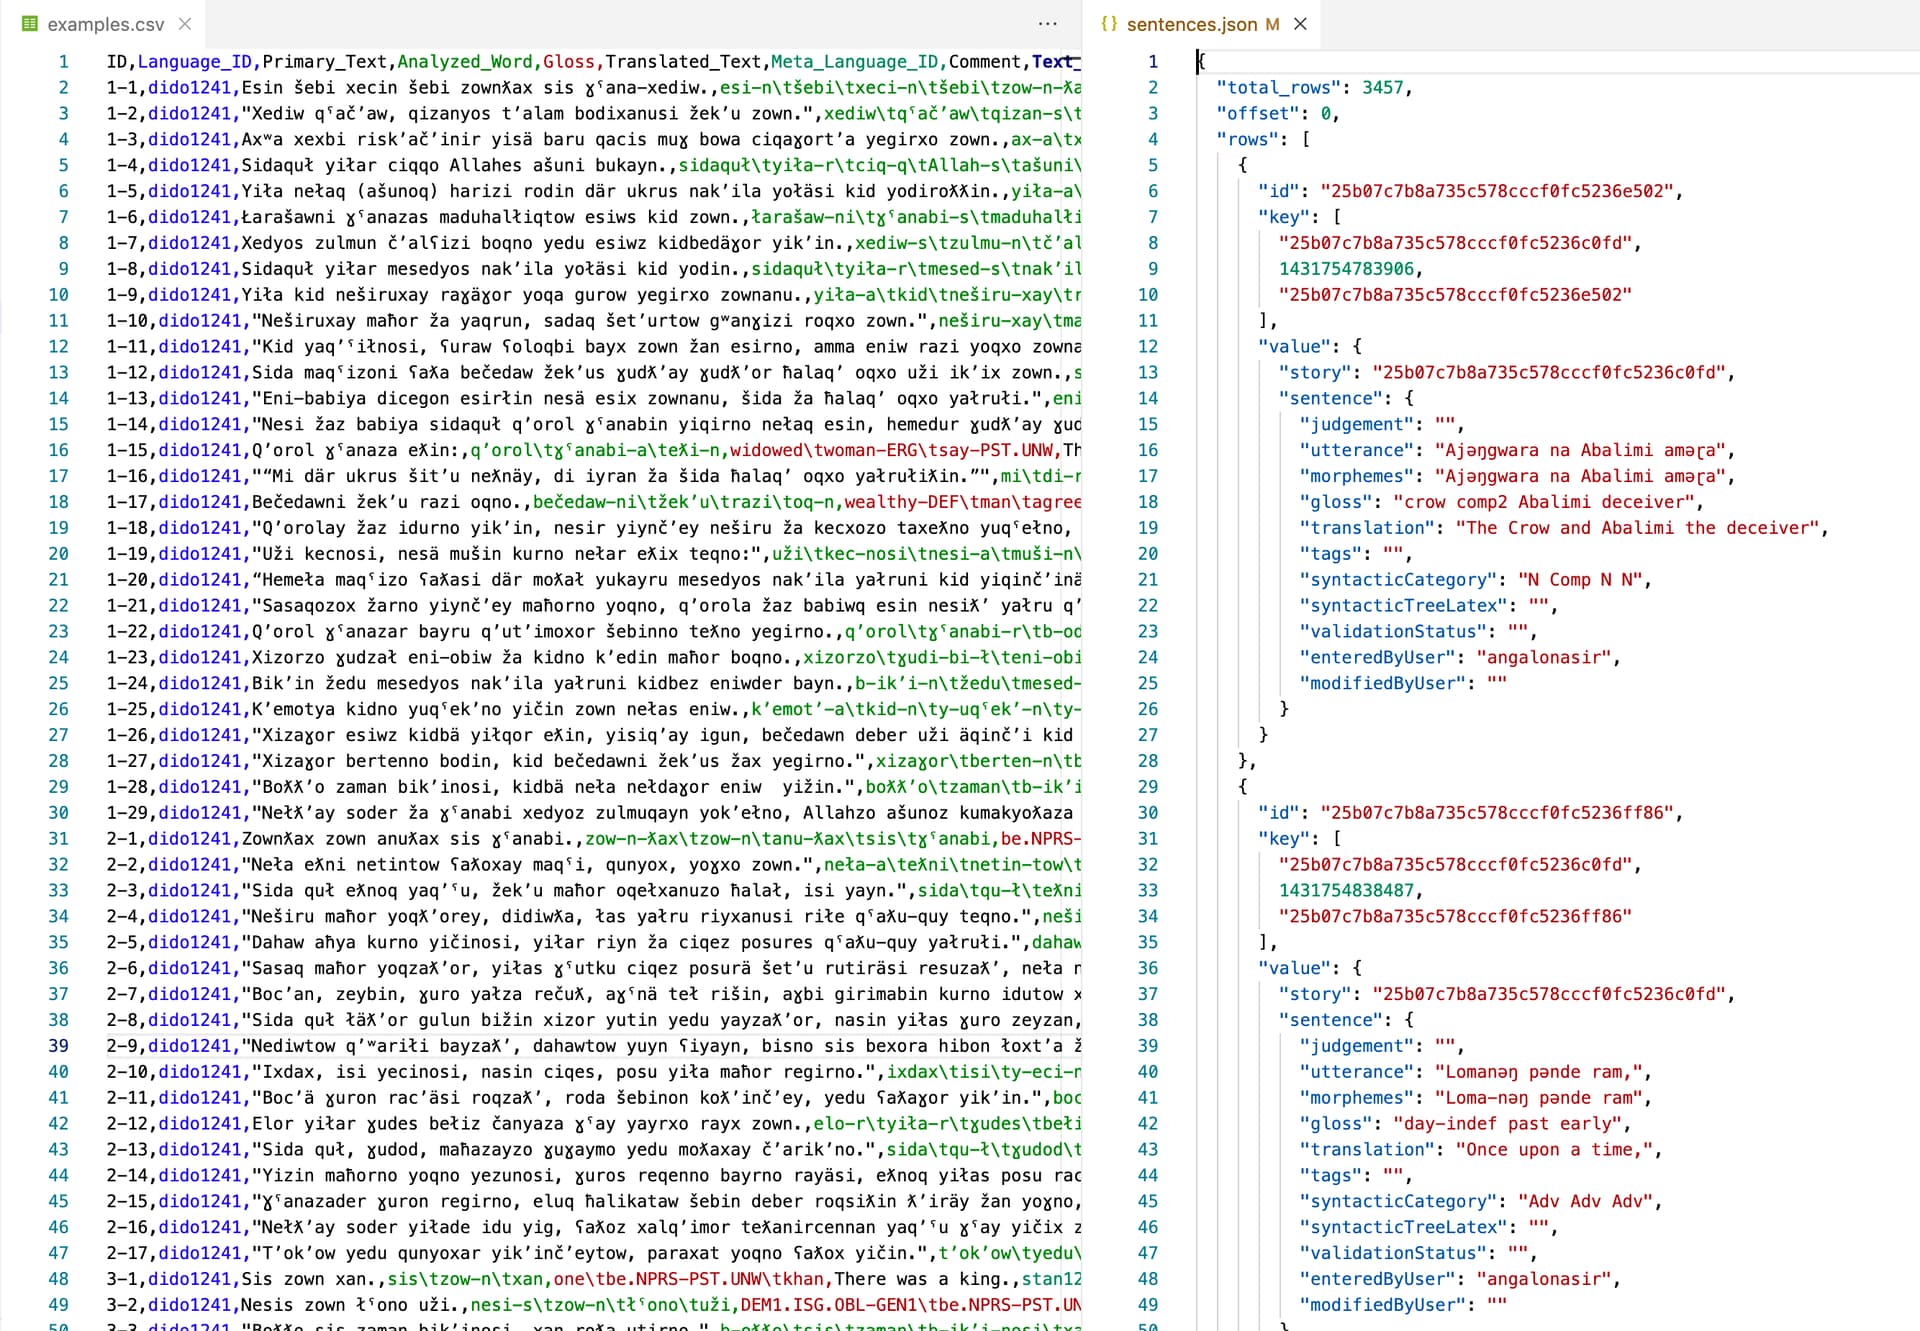Screen dimensions: 1920x1331
Task: Click the number 1431754838487 in sentences.json
Action: point(1346,891)
